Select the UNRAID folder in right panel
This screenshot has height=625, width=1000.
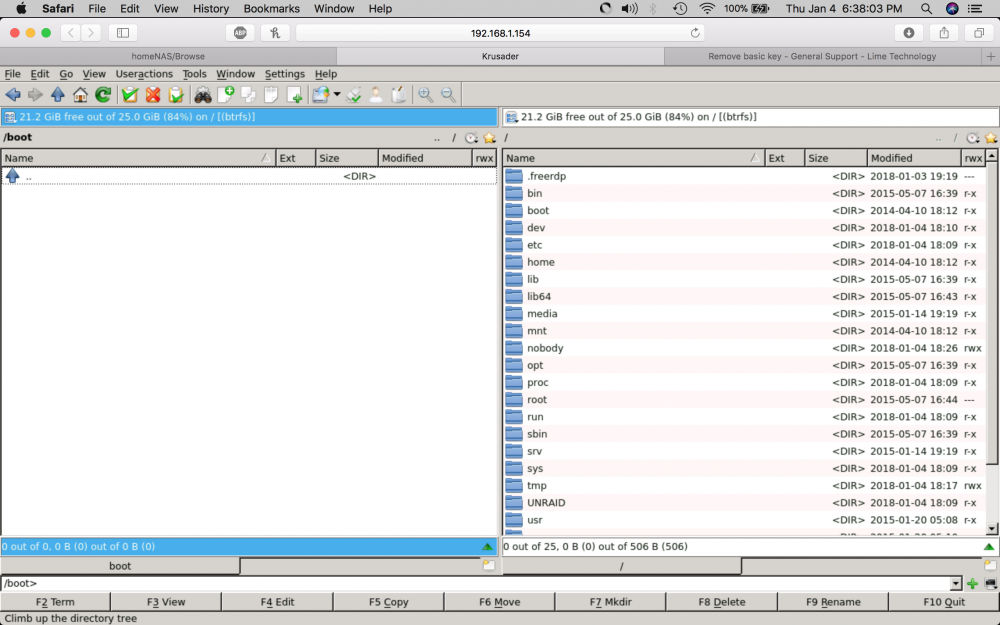[744, 503]
